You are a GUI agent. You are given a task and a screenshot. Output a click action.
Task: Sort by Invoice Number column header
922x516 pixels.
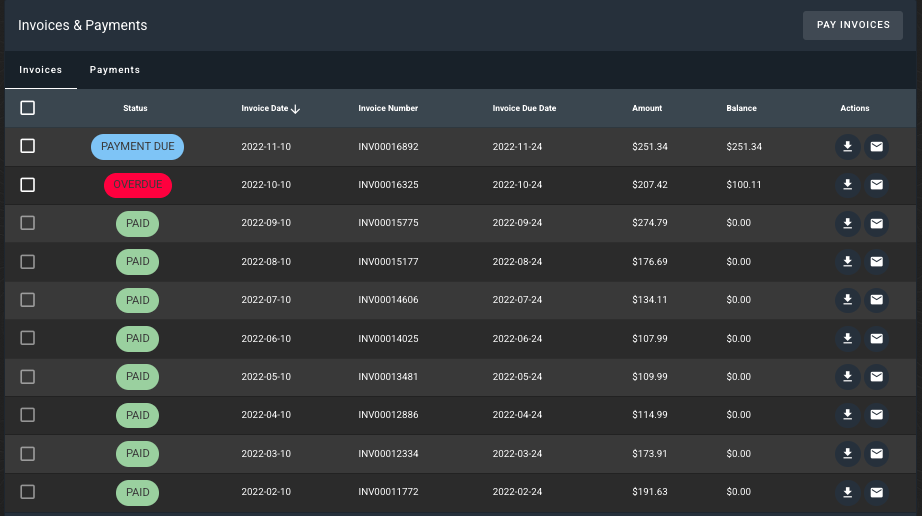388,108
